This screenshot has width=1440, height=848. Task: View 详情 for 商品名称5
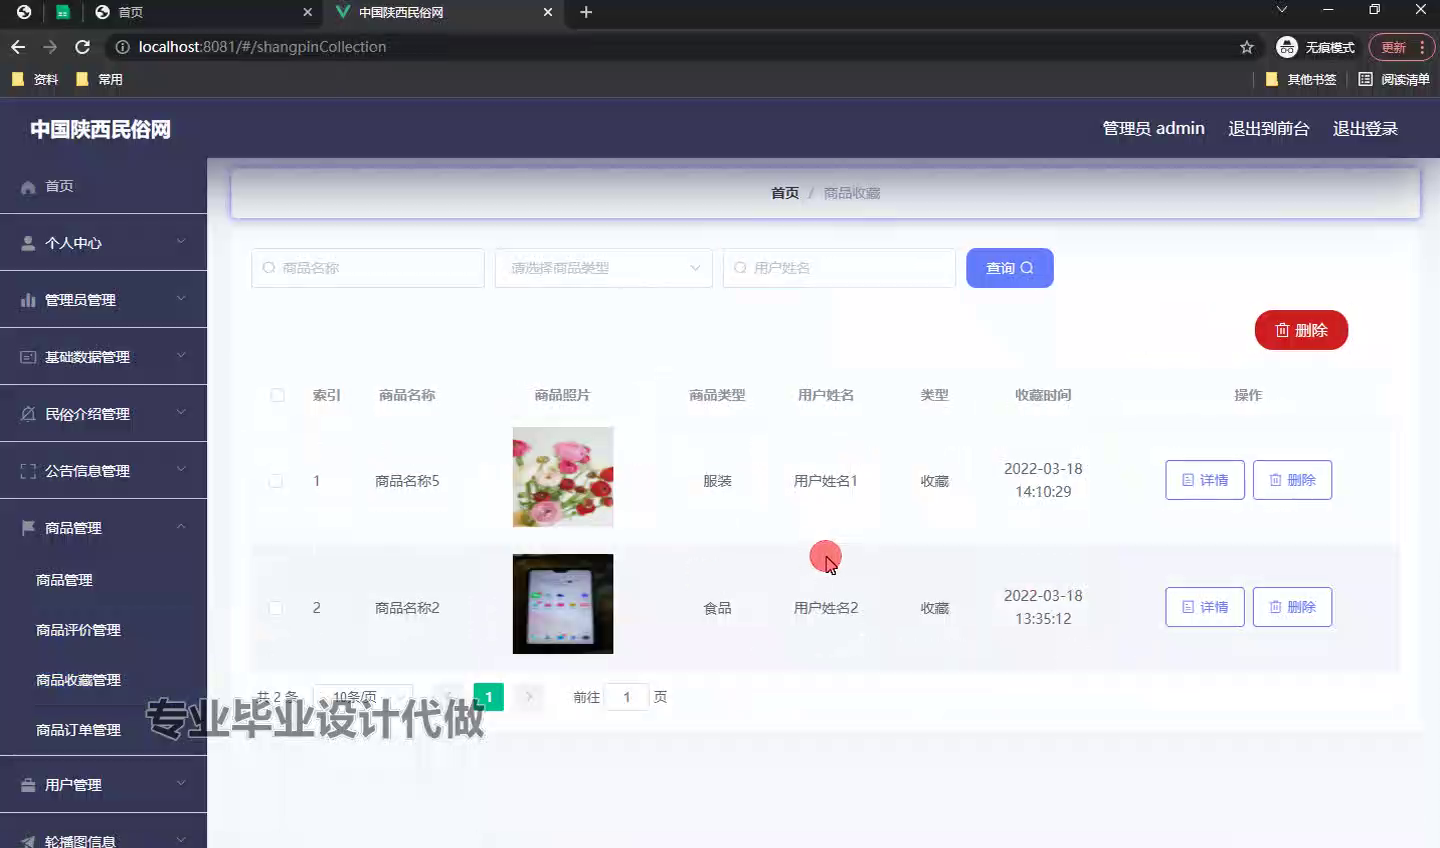tap(1205, 480)
